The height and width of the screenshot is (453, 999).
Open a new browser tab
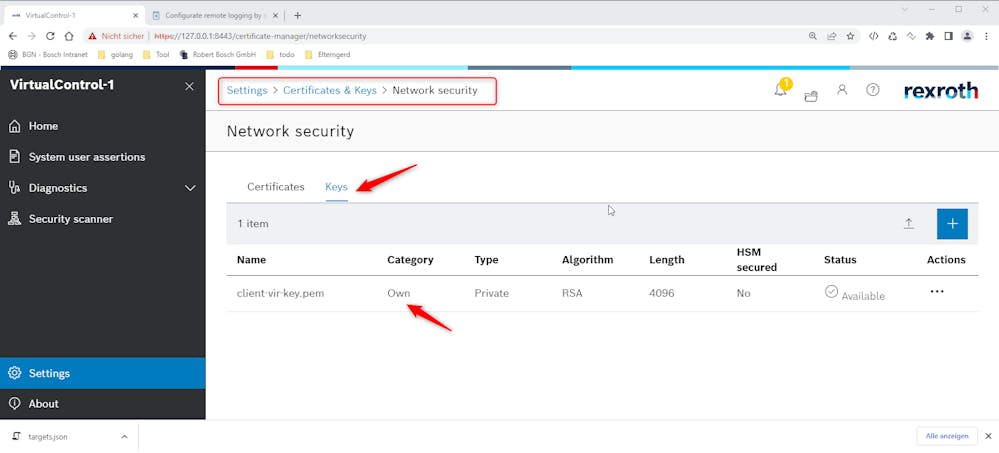(x=298, y=15)
